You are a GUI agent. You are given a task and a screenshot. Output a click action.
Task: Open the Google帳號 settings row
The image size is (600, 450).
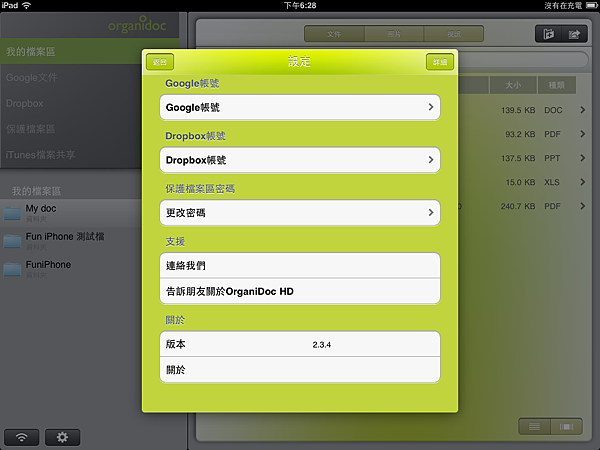pos(300,107)
